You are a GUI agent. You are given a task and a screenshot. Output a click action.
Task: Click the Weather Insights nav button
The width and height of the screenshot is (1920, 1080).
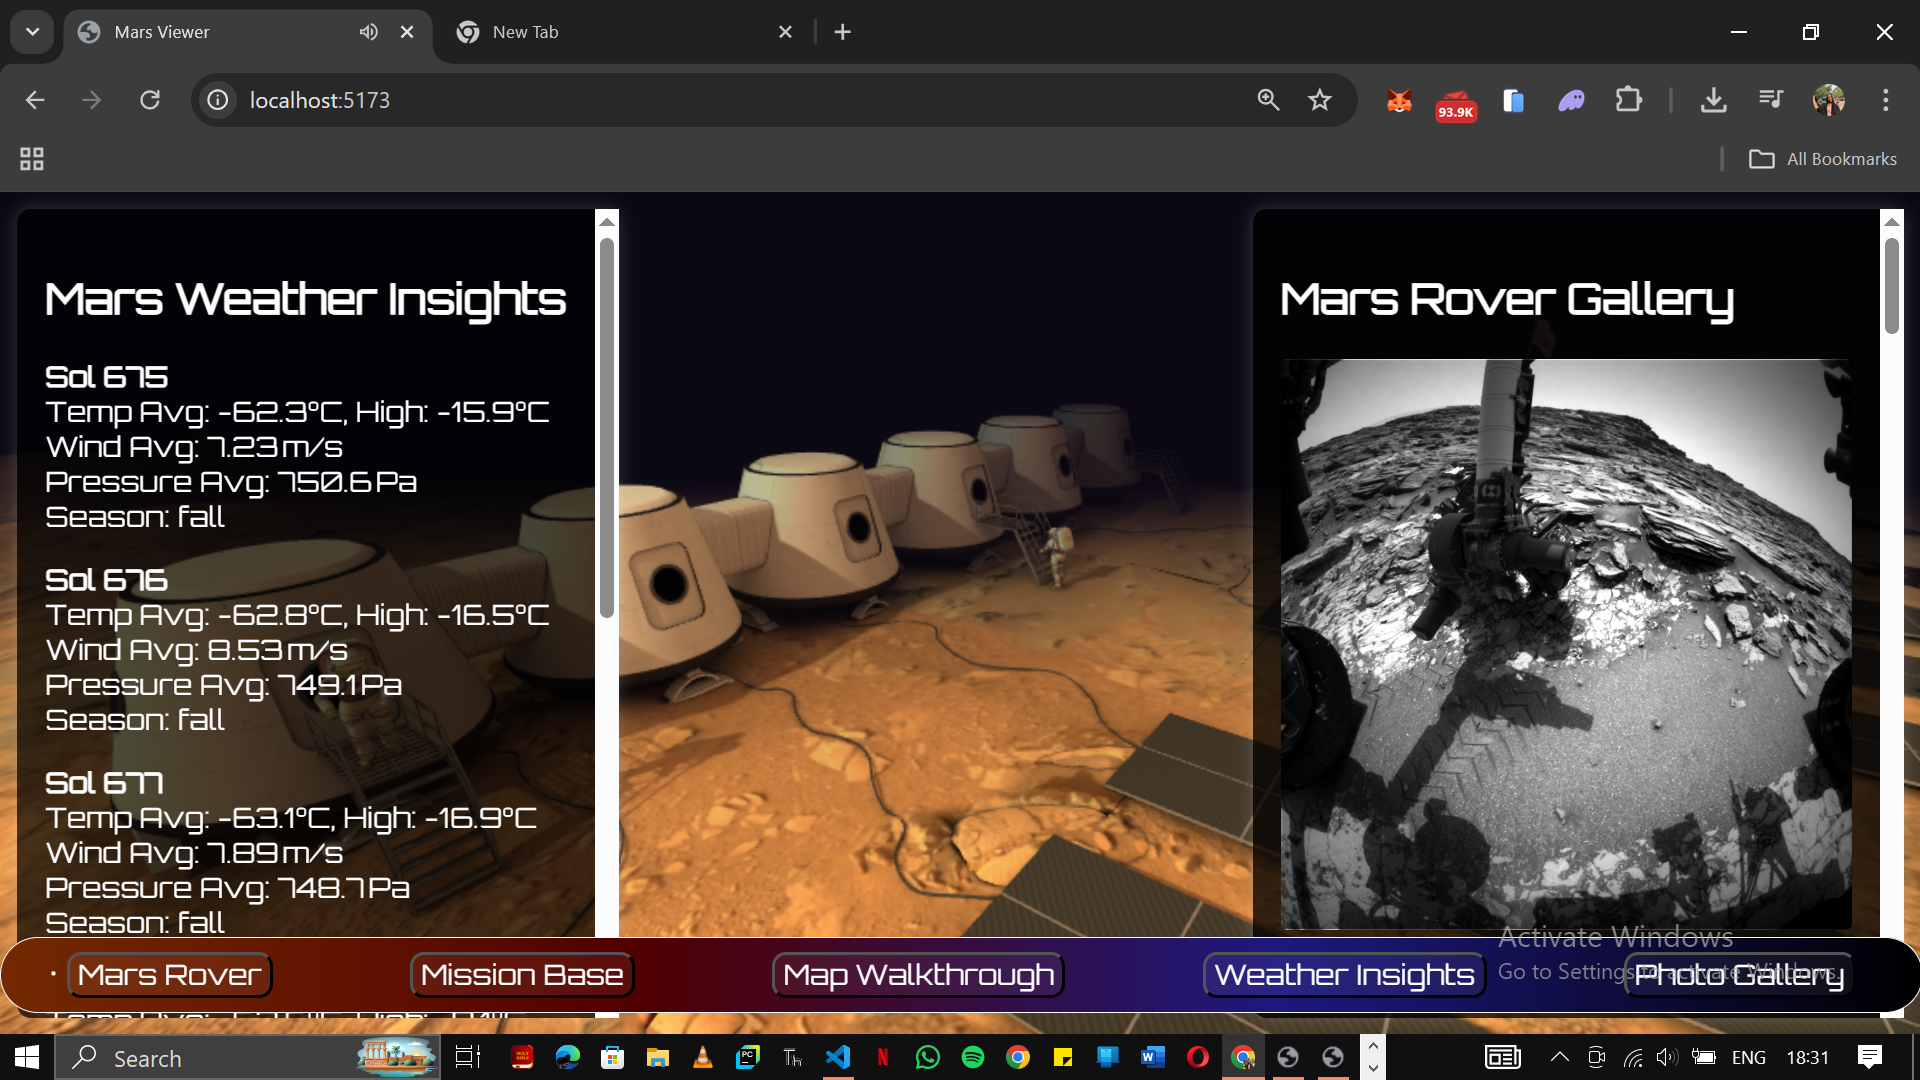1344,975
